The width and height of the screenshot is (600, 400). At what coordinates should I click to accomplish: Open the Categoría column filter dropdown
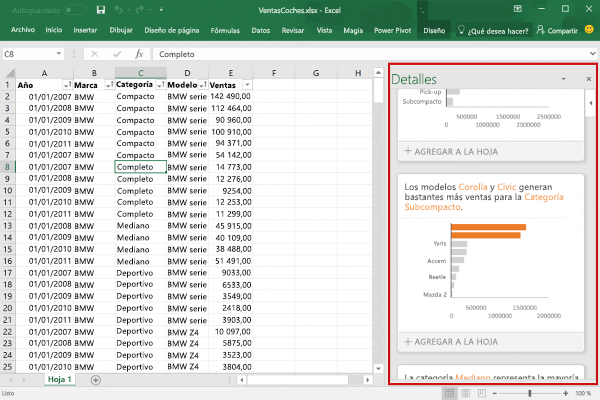click(x=161, y=85)
